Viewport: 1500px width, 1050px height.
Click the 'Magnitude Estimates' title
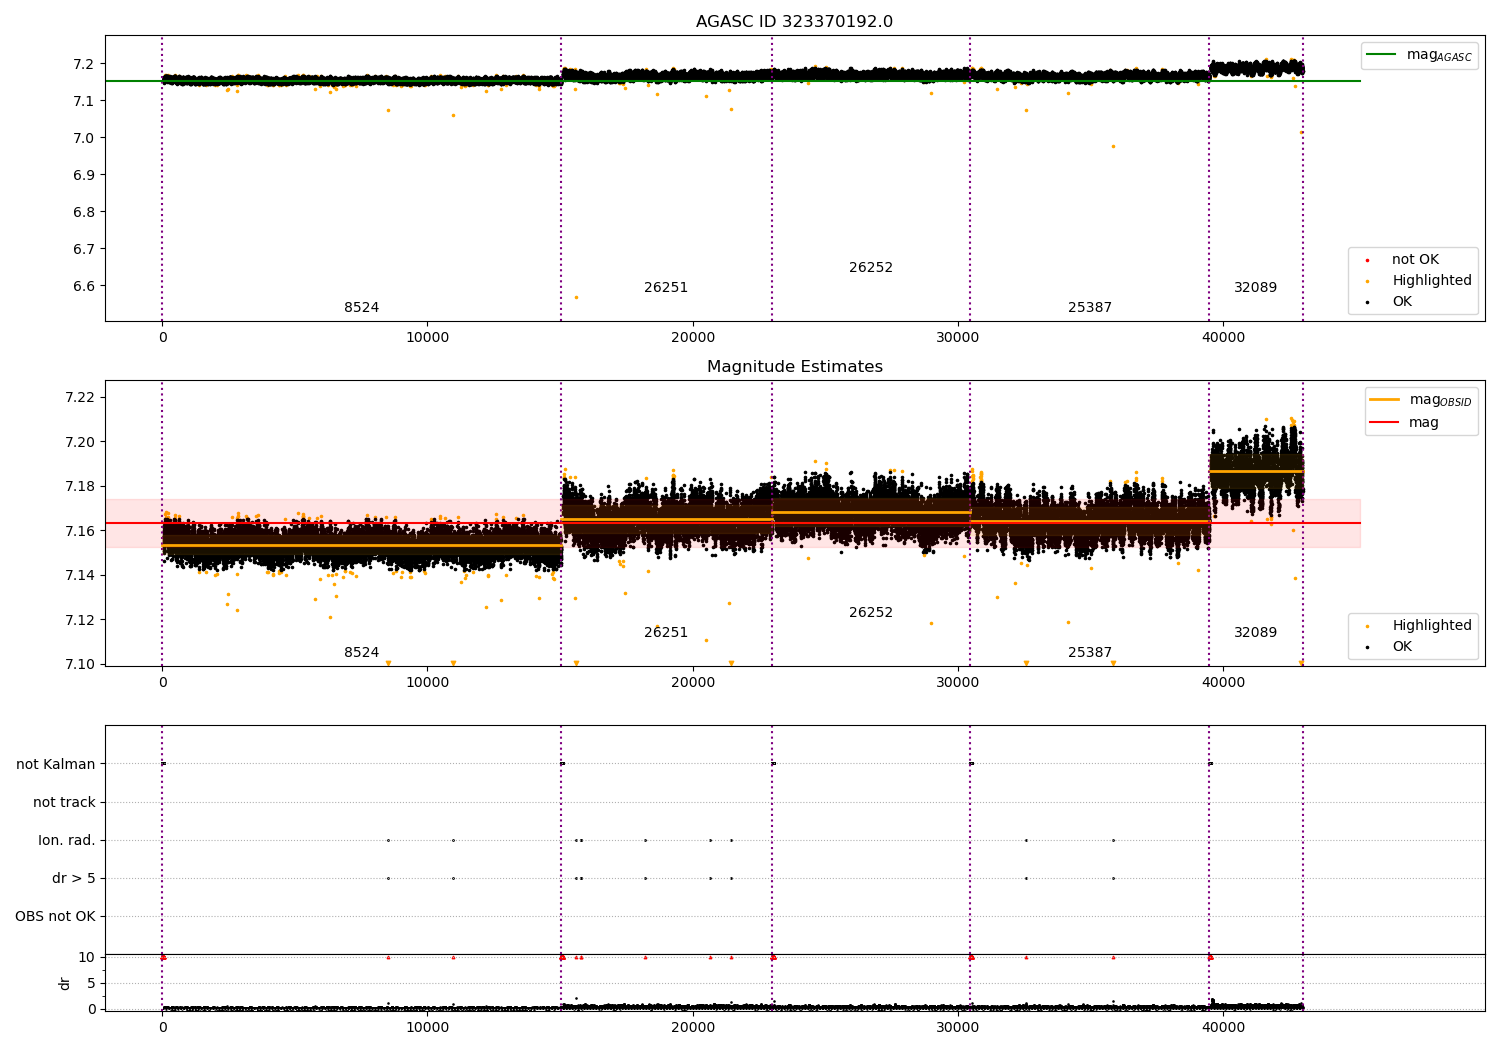(x=795, y=367)
